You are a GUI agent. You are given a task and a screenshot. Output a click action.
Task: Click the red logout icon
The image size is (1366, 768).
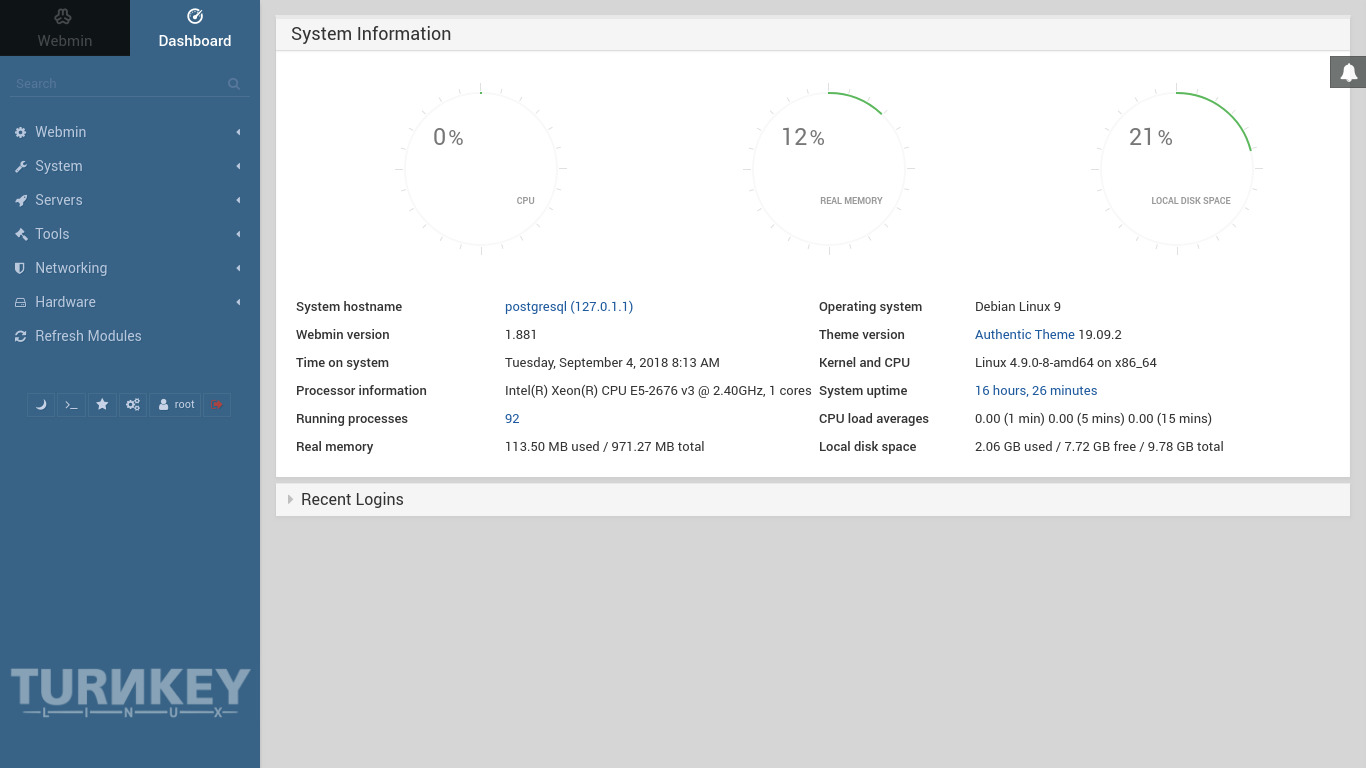coord(217,405)
